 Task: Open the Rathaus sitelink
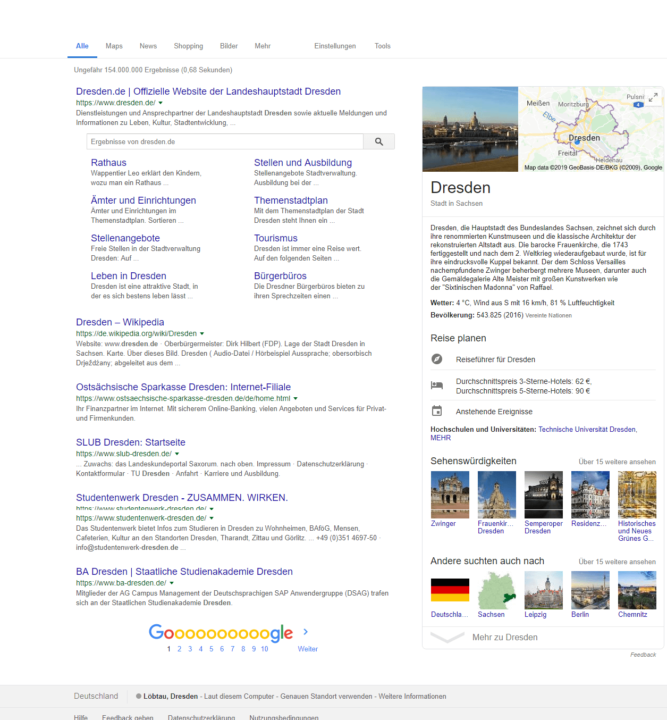(108, 163)
